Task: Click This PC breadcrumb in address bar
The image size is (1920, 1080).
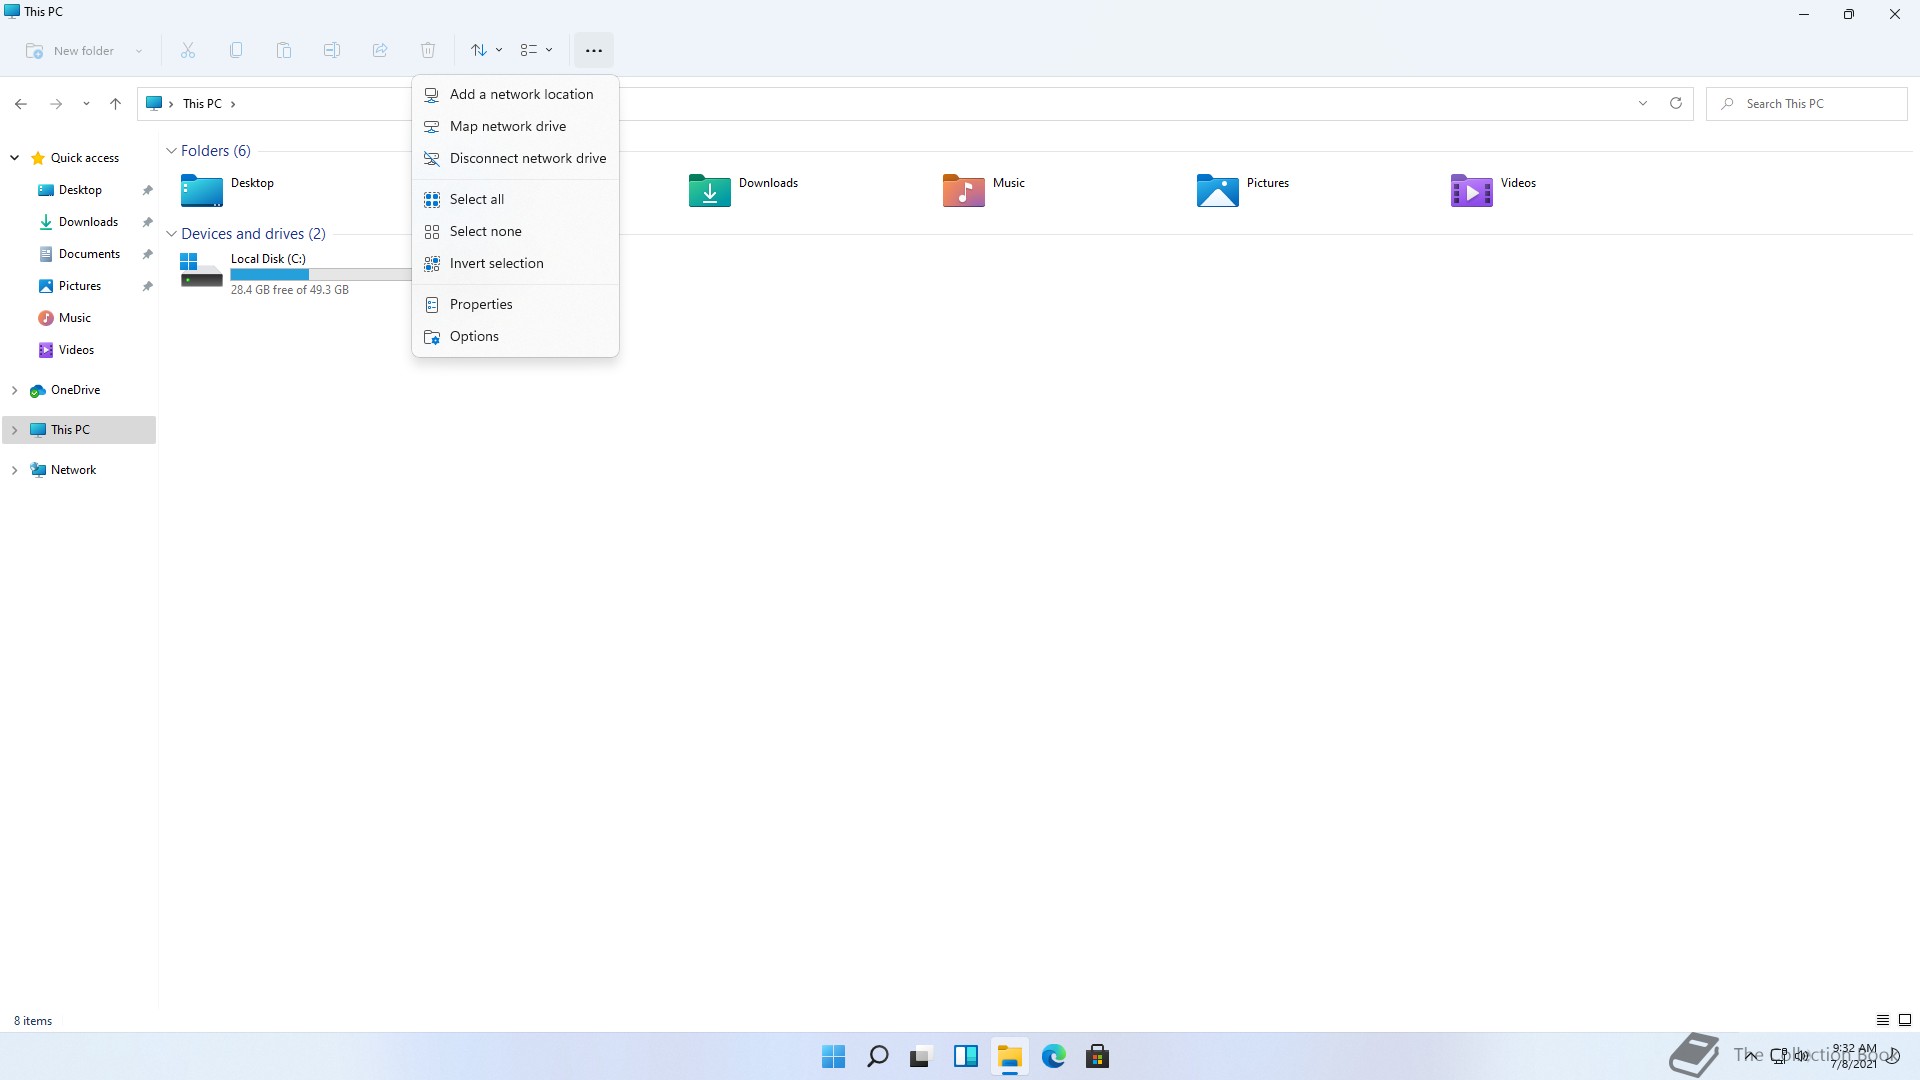Action: 202,104
